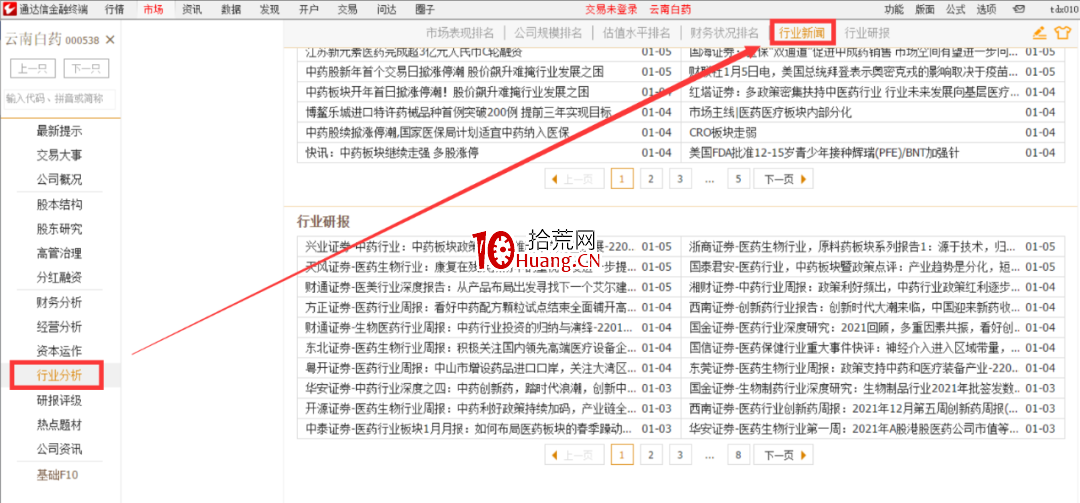Select 经营分析 in the sidebar
This screenshot has width=1080, height=503.
[x=59, y=327]
